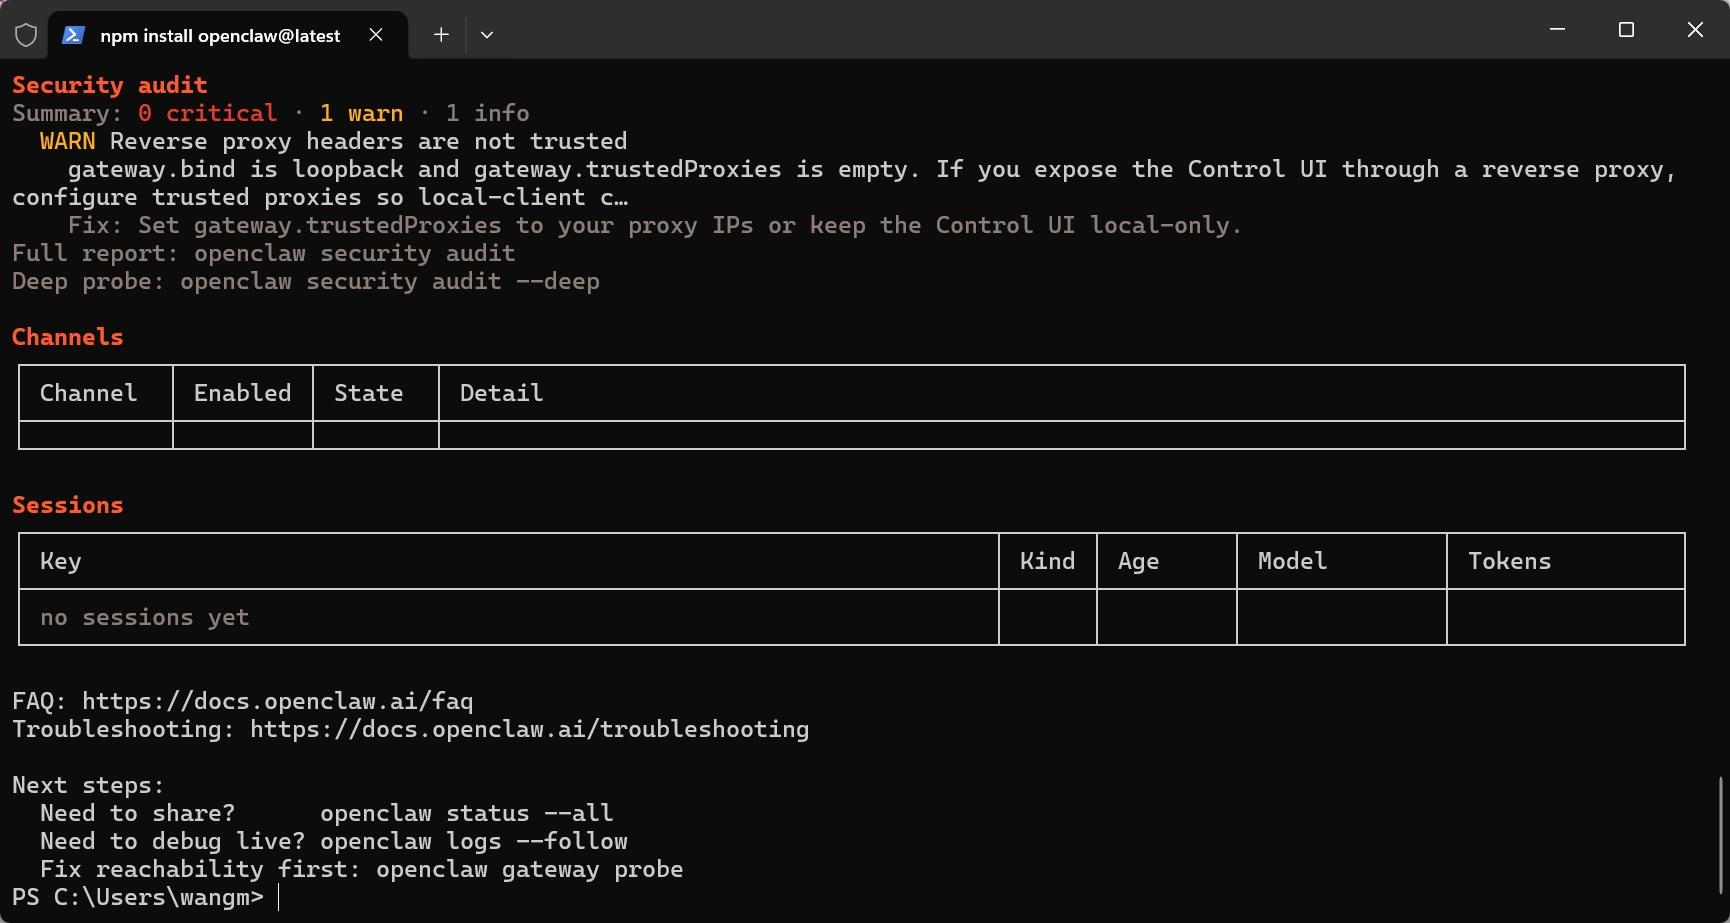1730x923 pixels.
Task: Click the 'openclaw gateway probe' command text
Action: click(x=529, y=869)
